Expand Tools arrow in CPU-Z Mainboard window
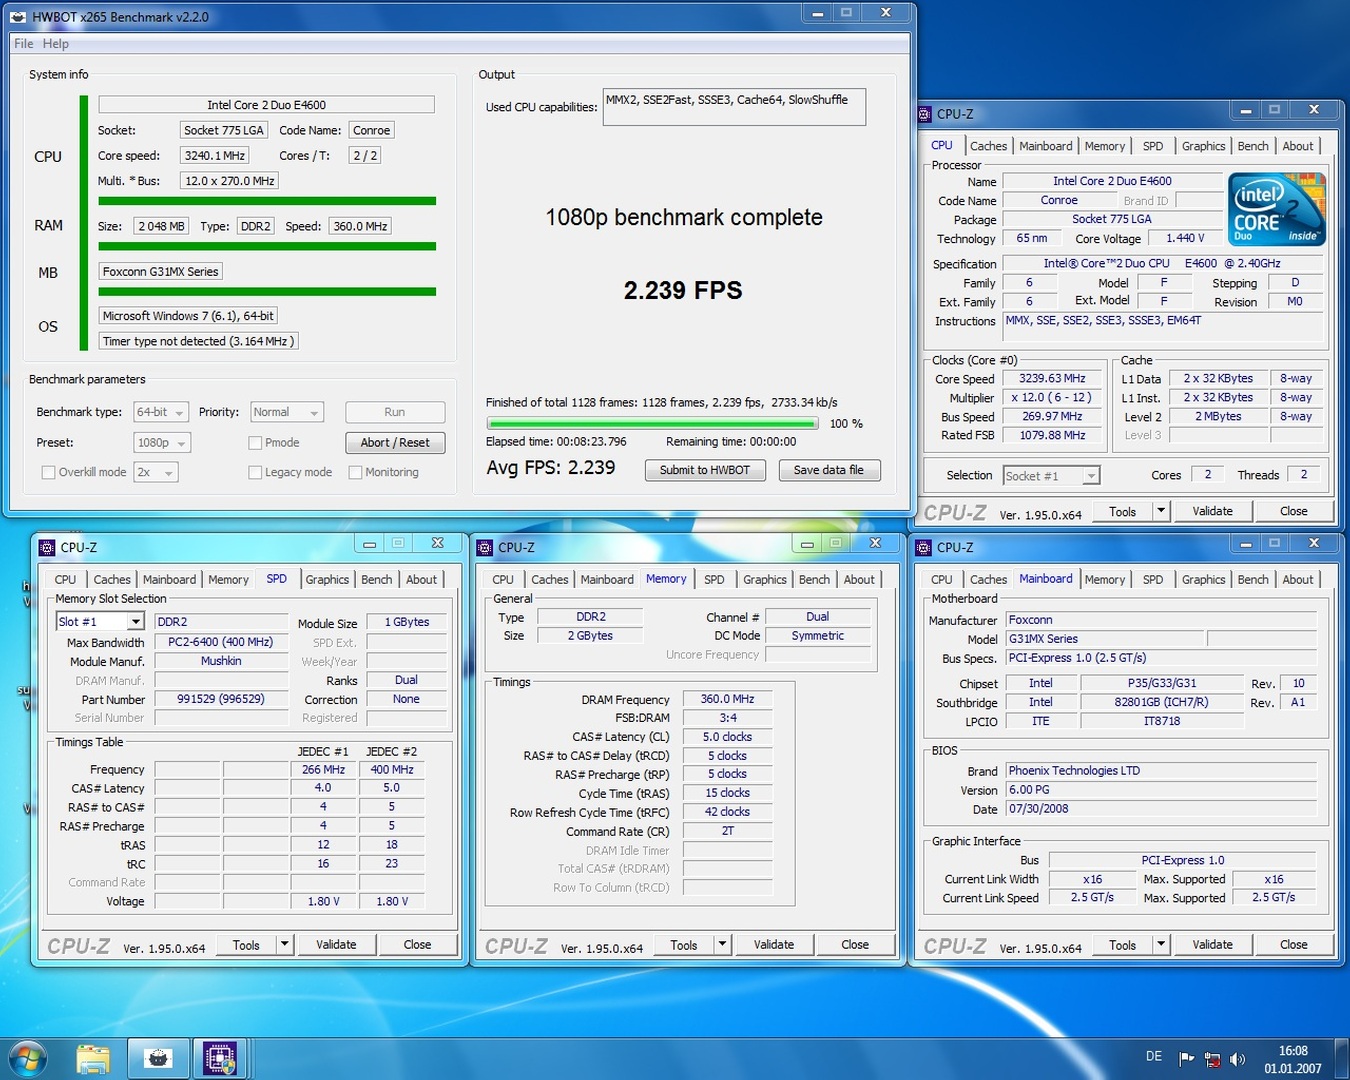This screenshot has width=1350, height=1080. coord(1161,944)
